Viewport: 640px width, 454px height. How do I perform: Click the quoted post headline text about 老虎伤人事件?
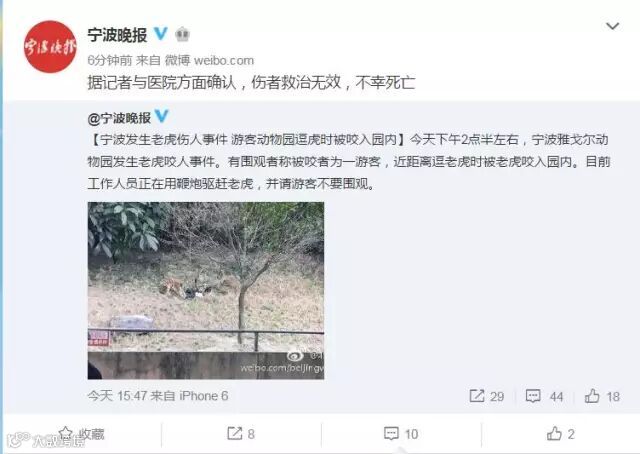[x=247, y=140]
